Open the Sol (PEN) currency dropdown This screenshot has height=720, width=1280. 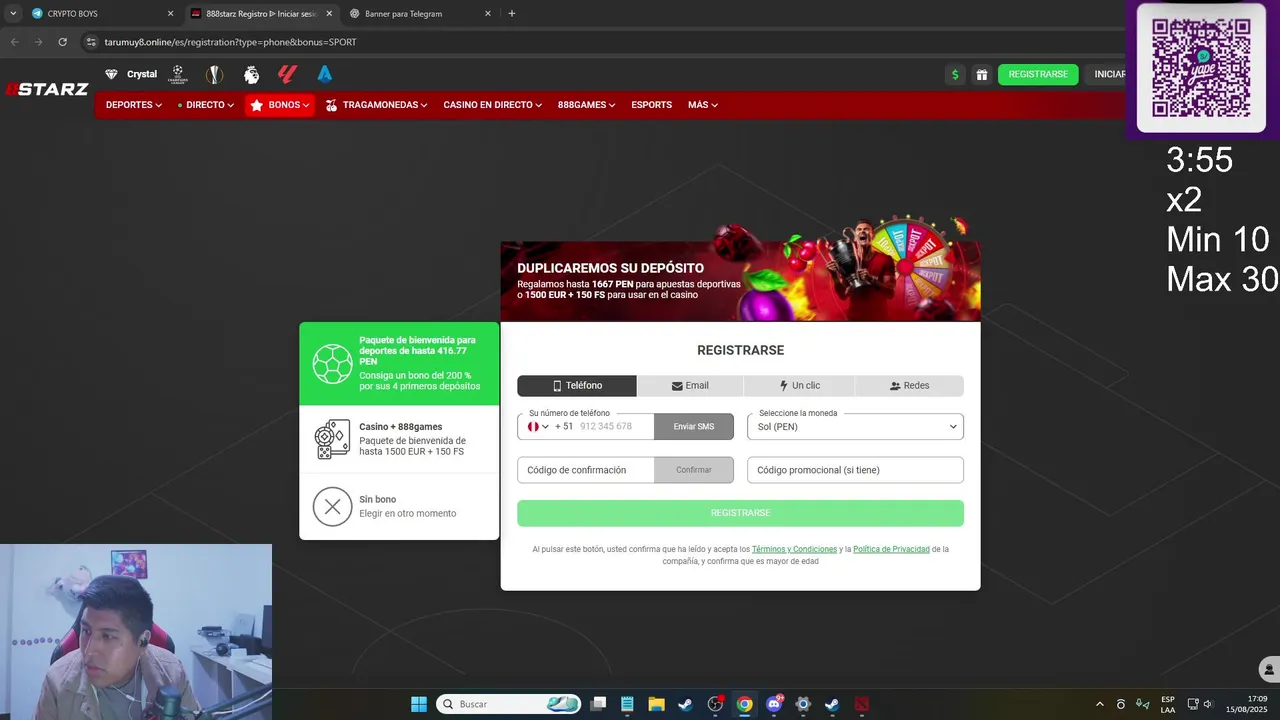[855, 427]
